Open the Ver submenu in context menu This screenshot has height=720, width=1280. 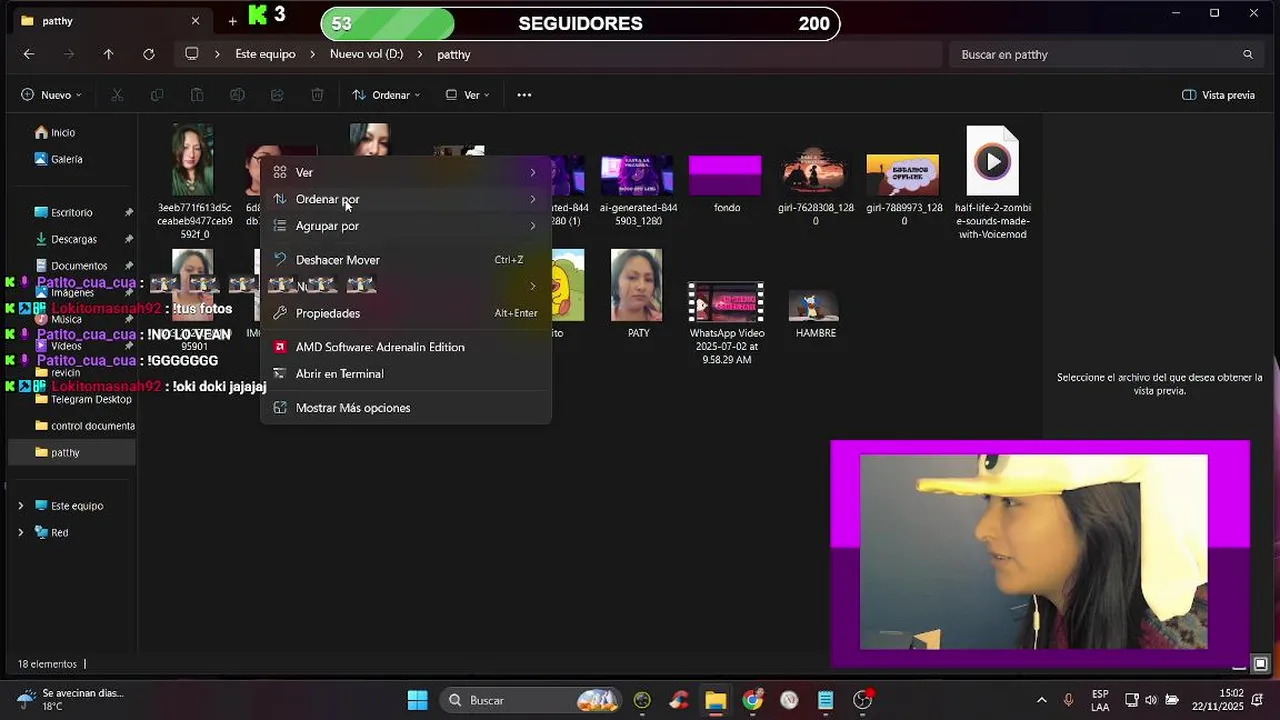click(405, 172)
